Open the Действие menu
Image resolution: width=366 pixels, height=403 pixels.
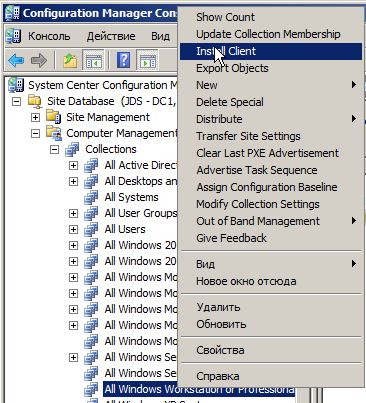(111, 36)
